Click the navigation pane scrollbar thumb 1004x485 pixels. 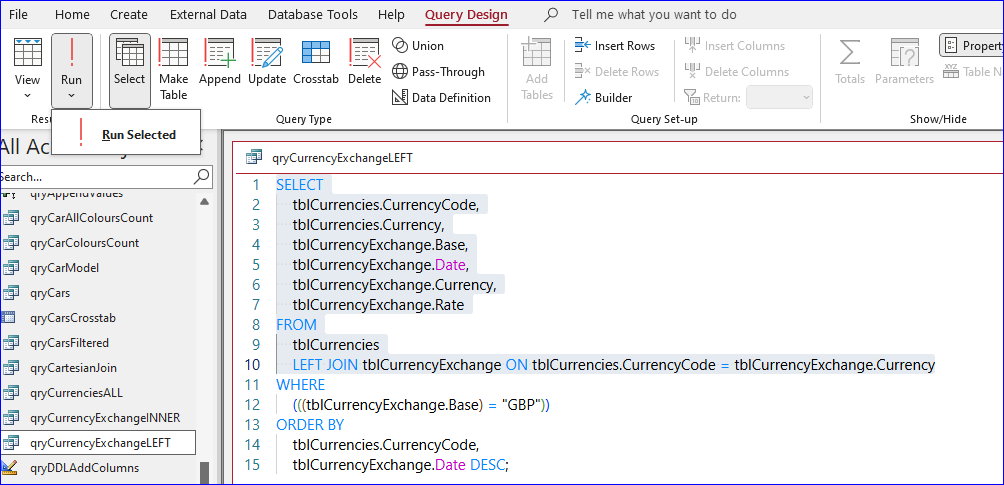[x=204, y=473]
